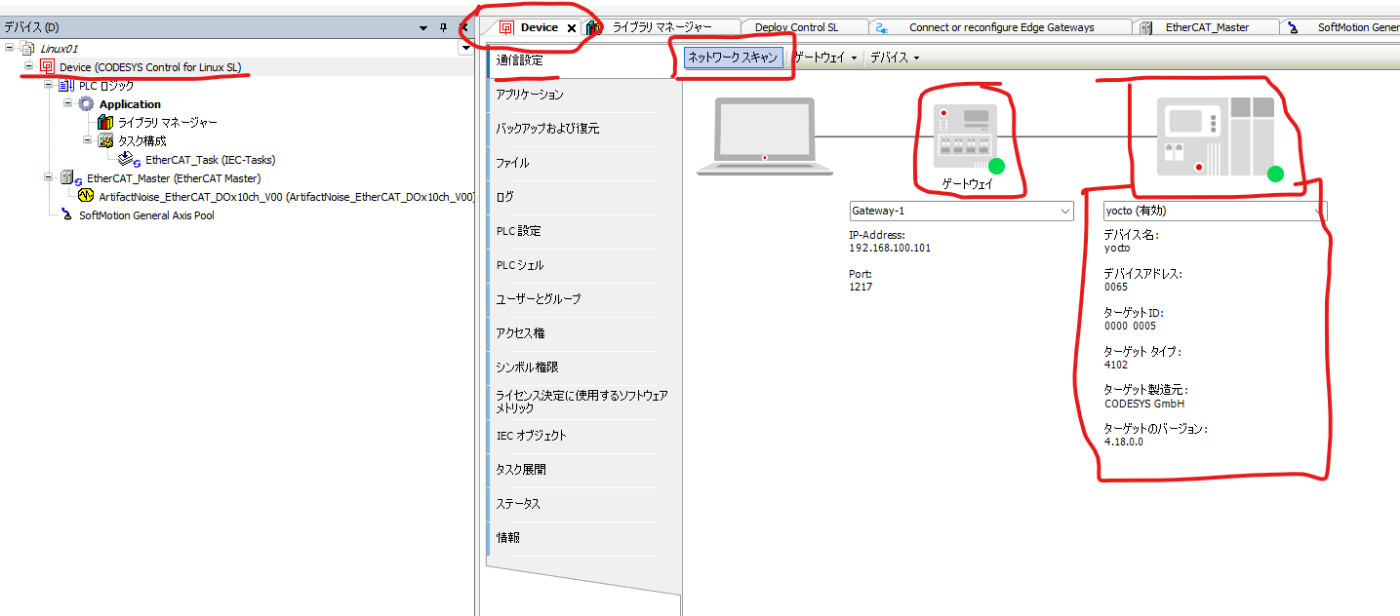The image size is (1400, 616).
Task: Select ArtifactNoise_EtherCAT_DOx10ch_V00 tree item
Action: coord(286,197)
